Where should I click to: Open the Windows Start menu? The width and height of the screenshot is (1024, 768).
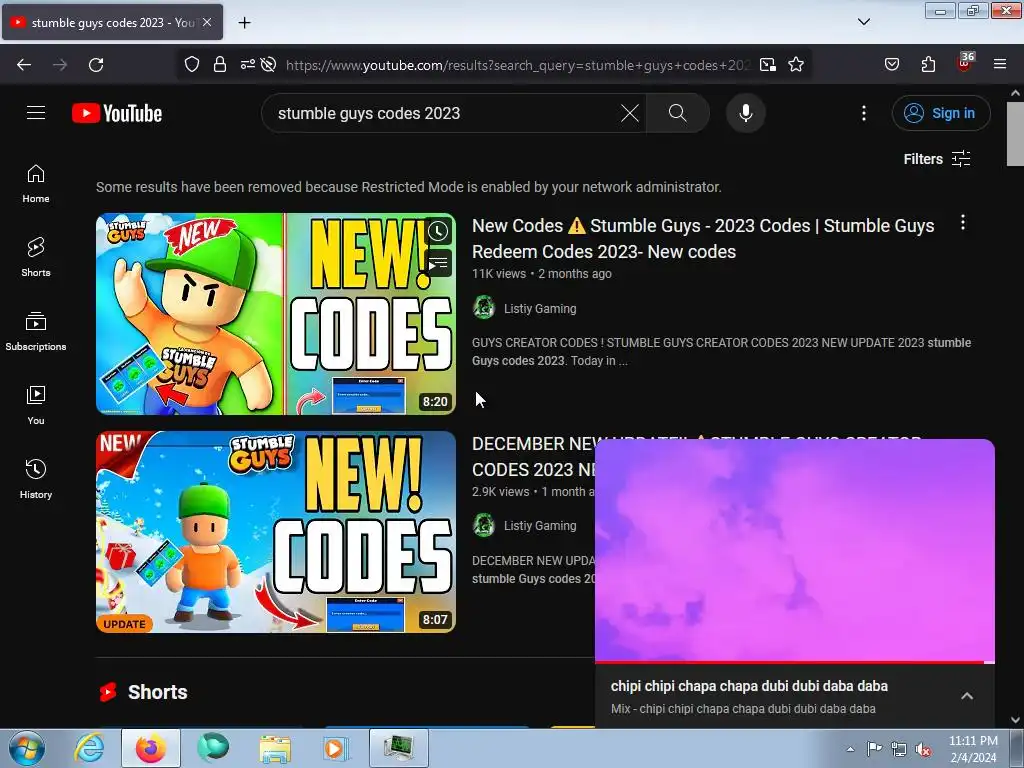[27, 748]
